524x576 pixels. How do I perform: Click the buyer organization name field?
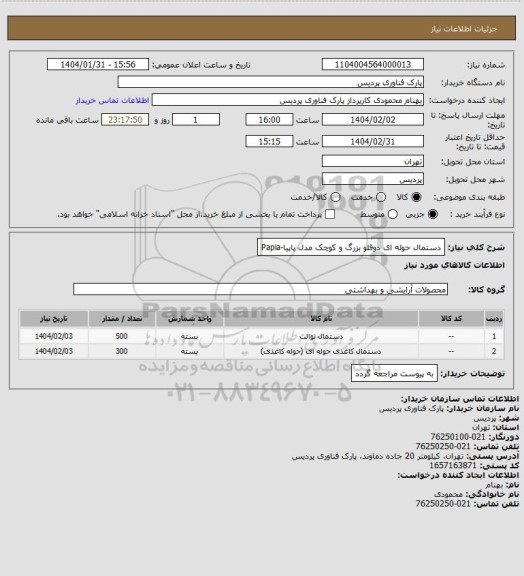(270, 82)
